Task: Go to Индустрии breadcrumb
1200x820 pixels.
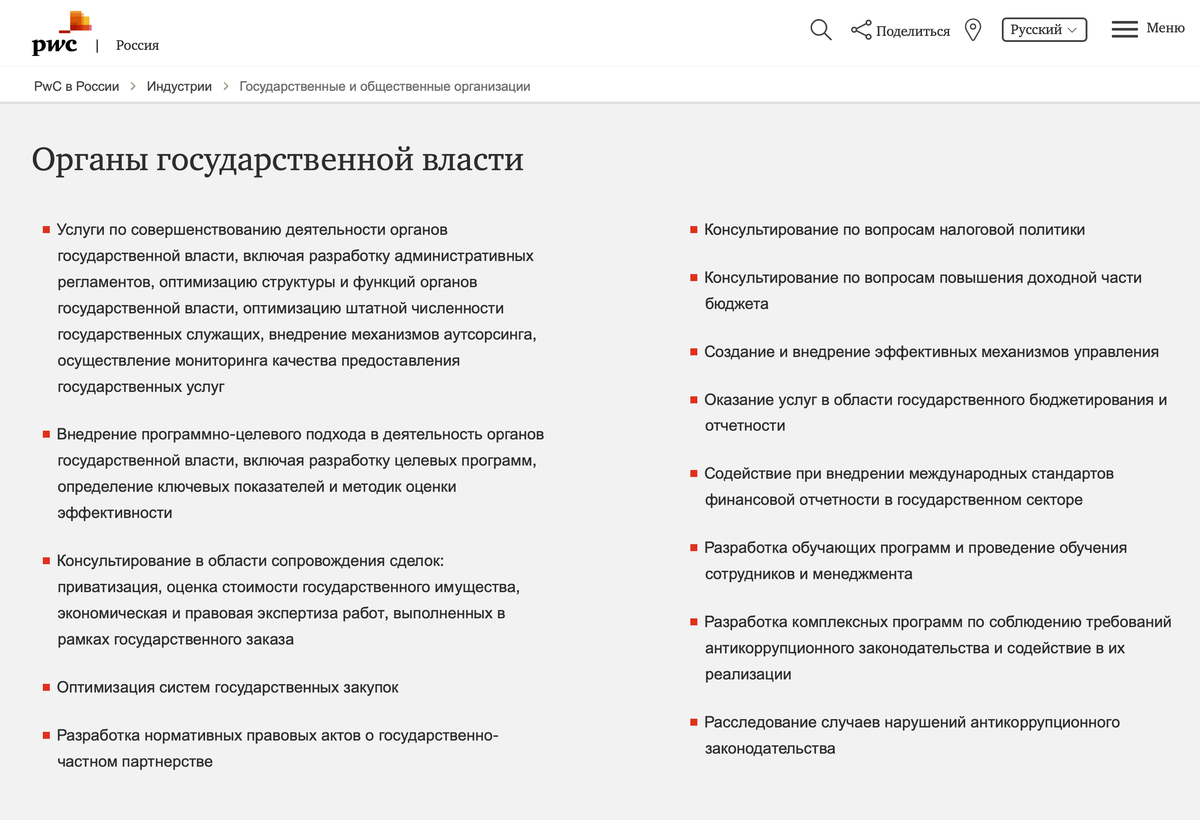Action: [179, 86]
